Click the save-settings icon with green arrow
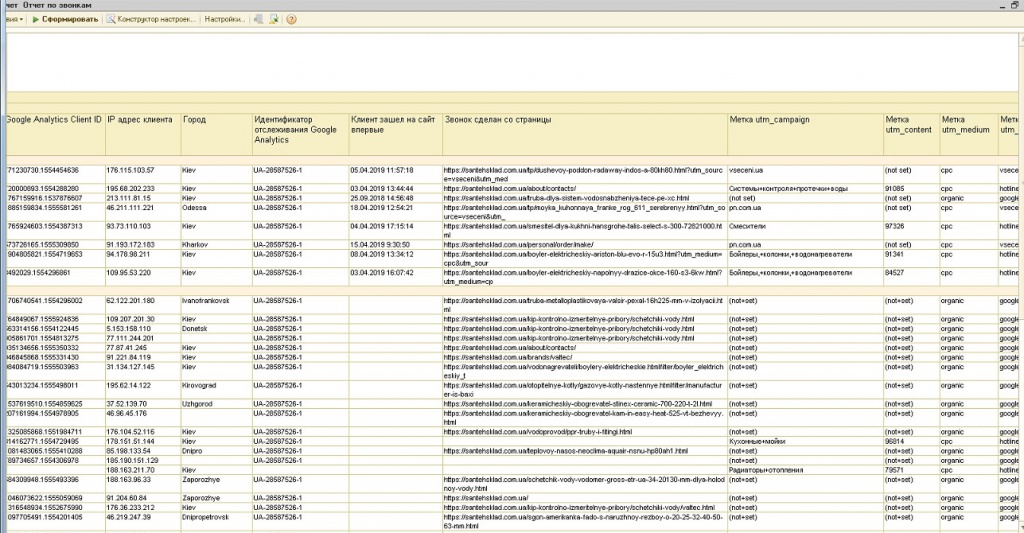 pyautogui.click(x=274, y=20)
